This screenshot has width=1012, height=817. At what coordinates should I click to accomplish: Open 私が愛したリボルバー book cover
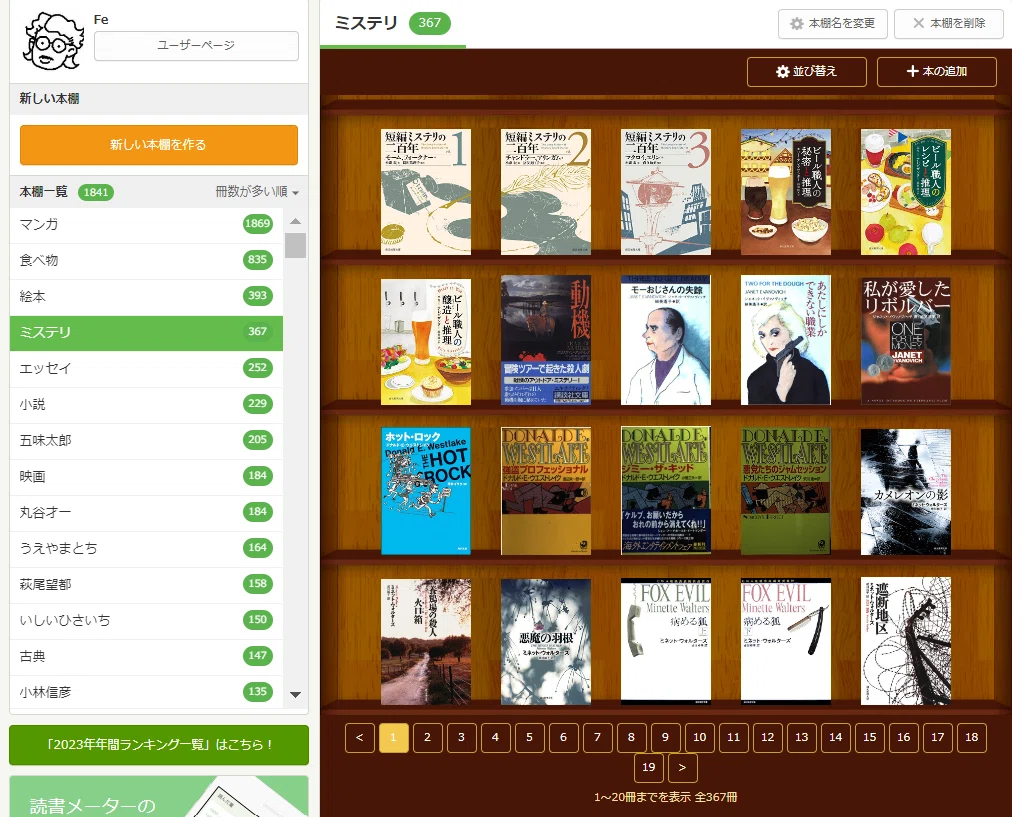click(x=906, y=341)
